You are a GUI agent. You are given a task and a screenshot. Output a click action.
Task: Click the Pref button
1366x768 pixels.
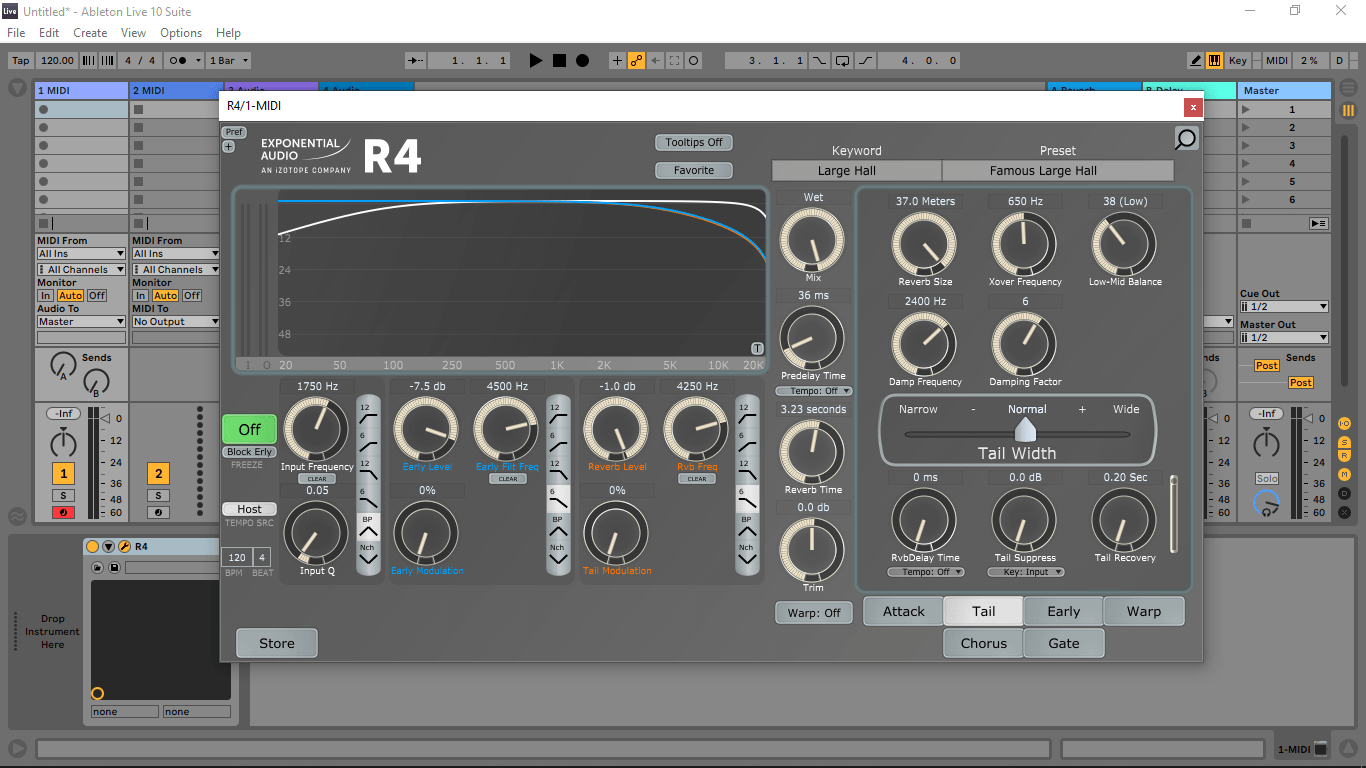click(234, 132)
